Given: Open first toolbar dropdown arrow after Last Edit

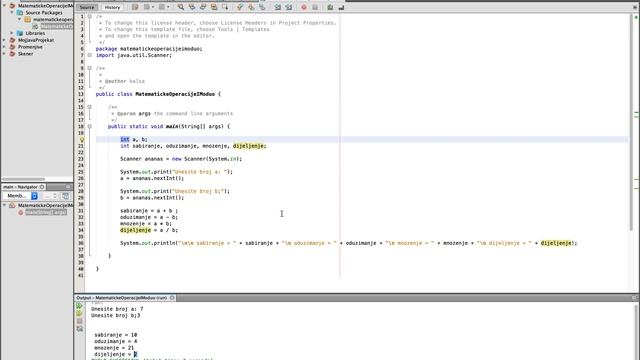Looking at the screenshot, I should 153,7.
